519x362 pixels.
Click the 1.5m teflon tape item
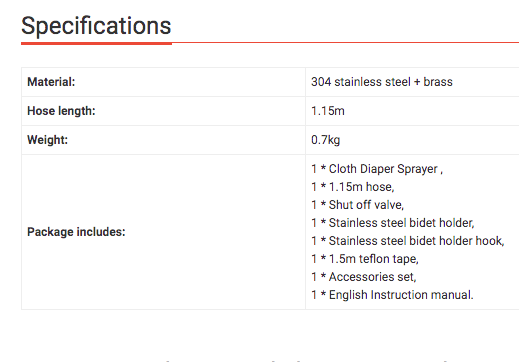(365, 259)
